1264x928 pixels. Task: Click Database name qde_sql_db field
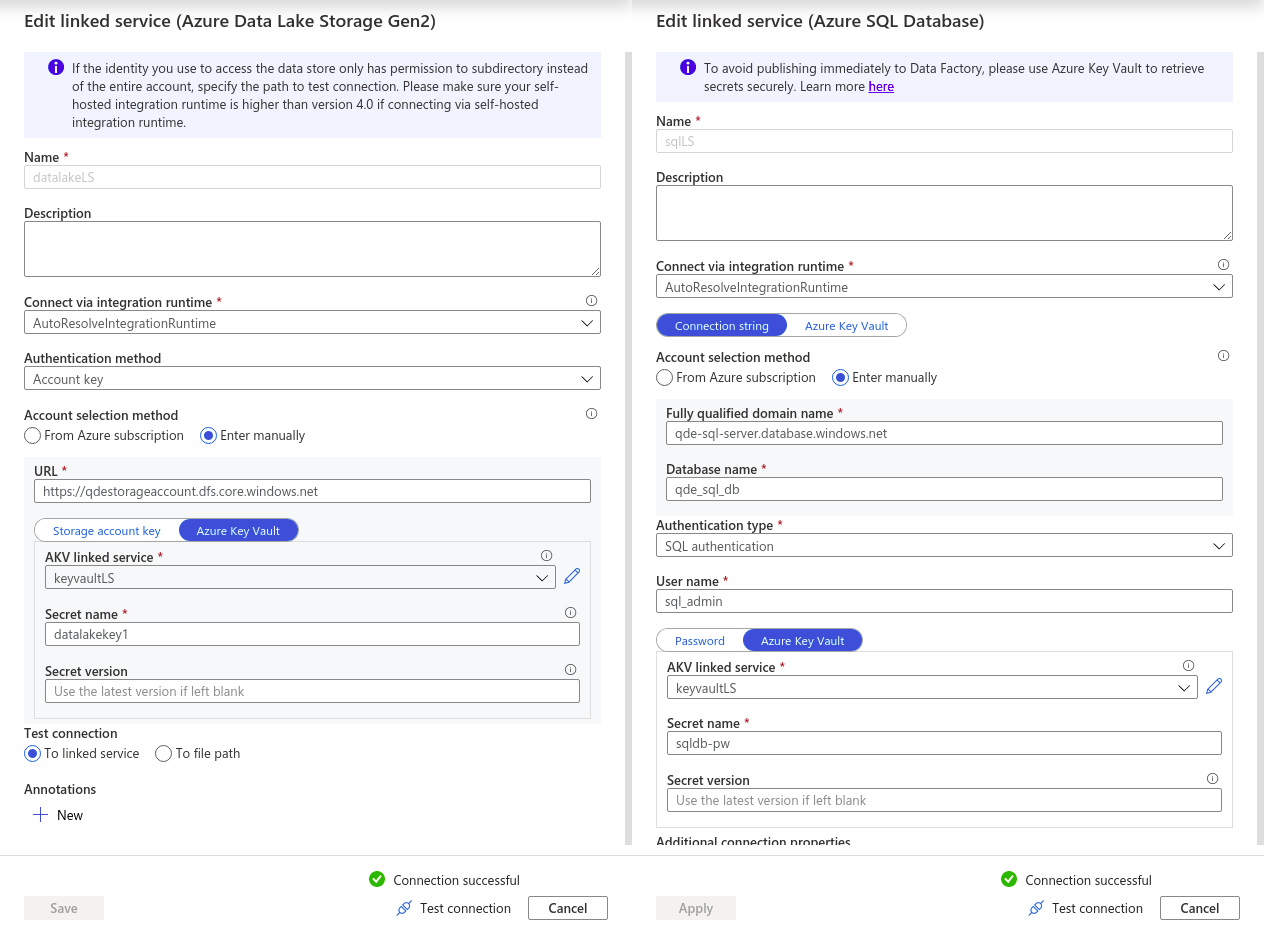pyautogui.click(x=944, y=489)
